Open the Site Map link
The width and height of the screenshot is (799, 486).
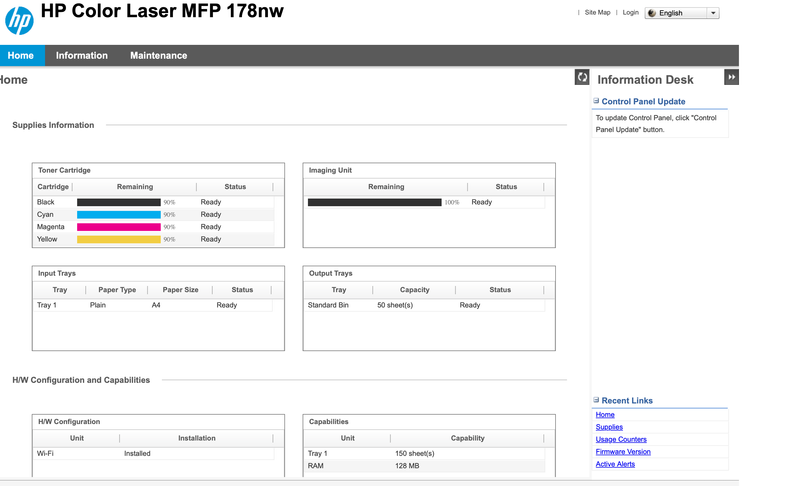pyautogui.click(x=597, y=12)
